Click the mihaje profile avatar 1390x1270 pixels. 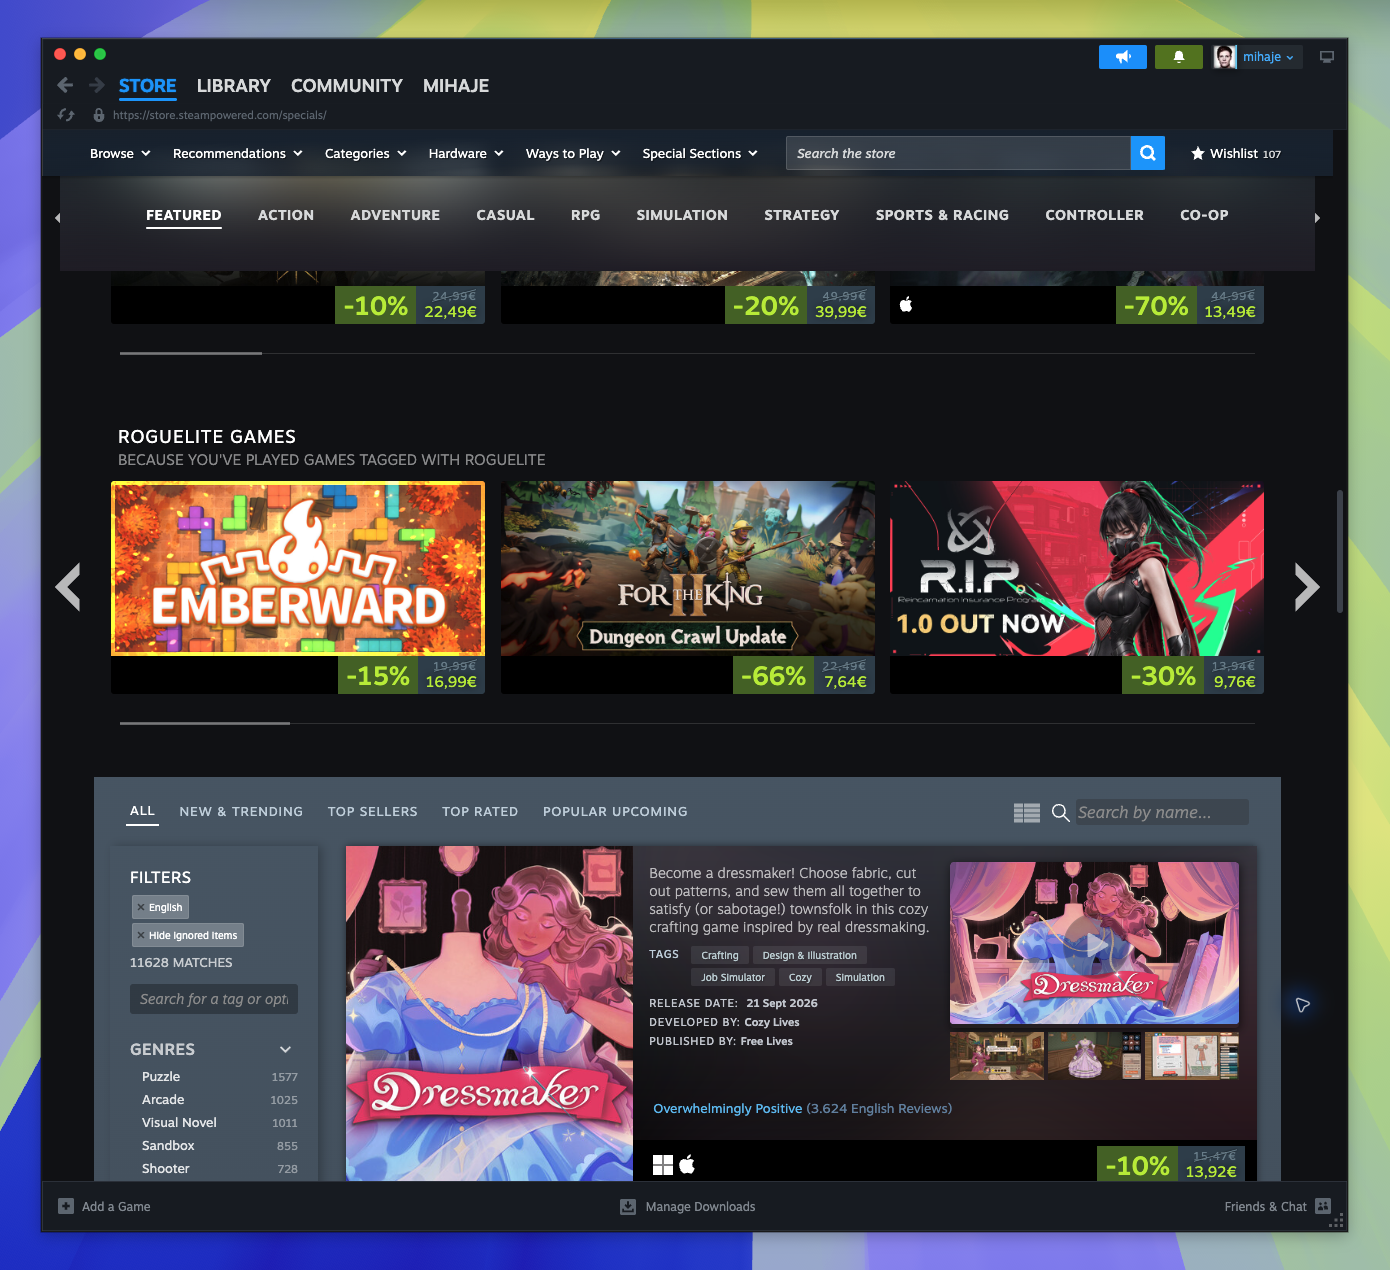(1225, 57)
